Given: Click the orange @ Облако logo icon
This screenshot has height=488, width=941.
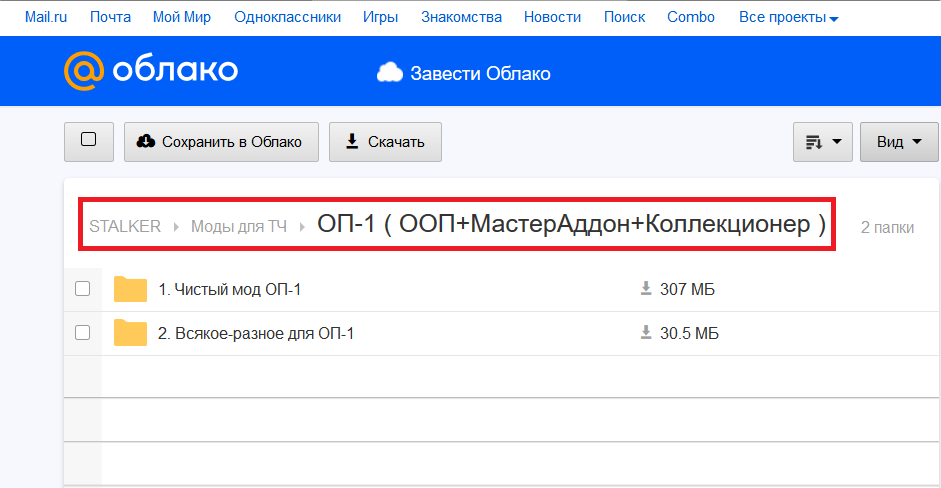Looking at the screenshot, I should coord(84,70).
